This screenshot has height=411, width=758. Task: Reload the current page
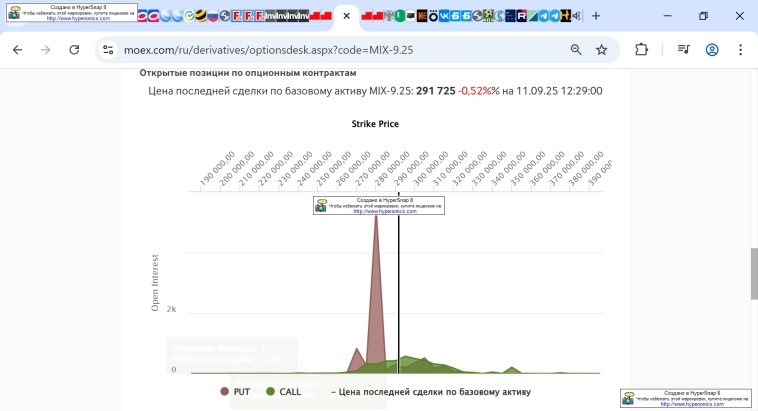click(74, 49)
